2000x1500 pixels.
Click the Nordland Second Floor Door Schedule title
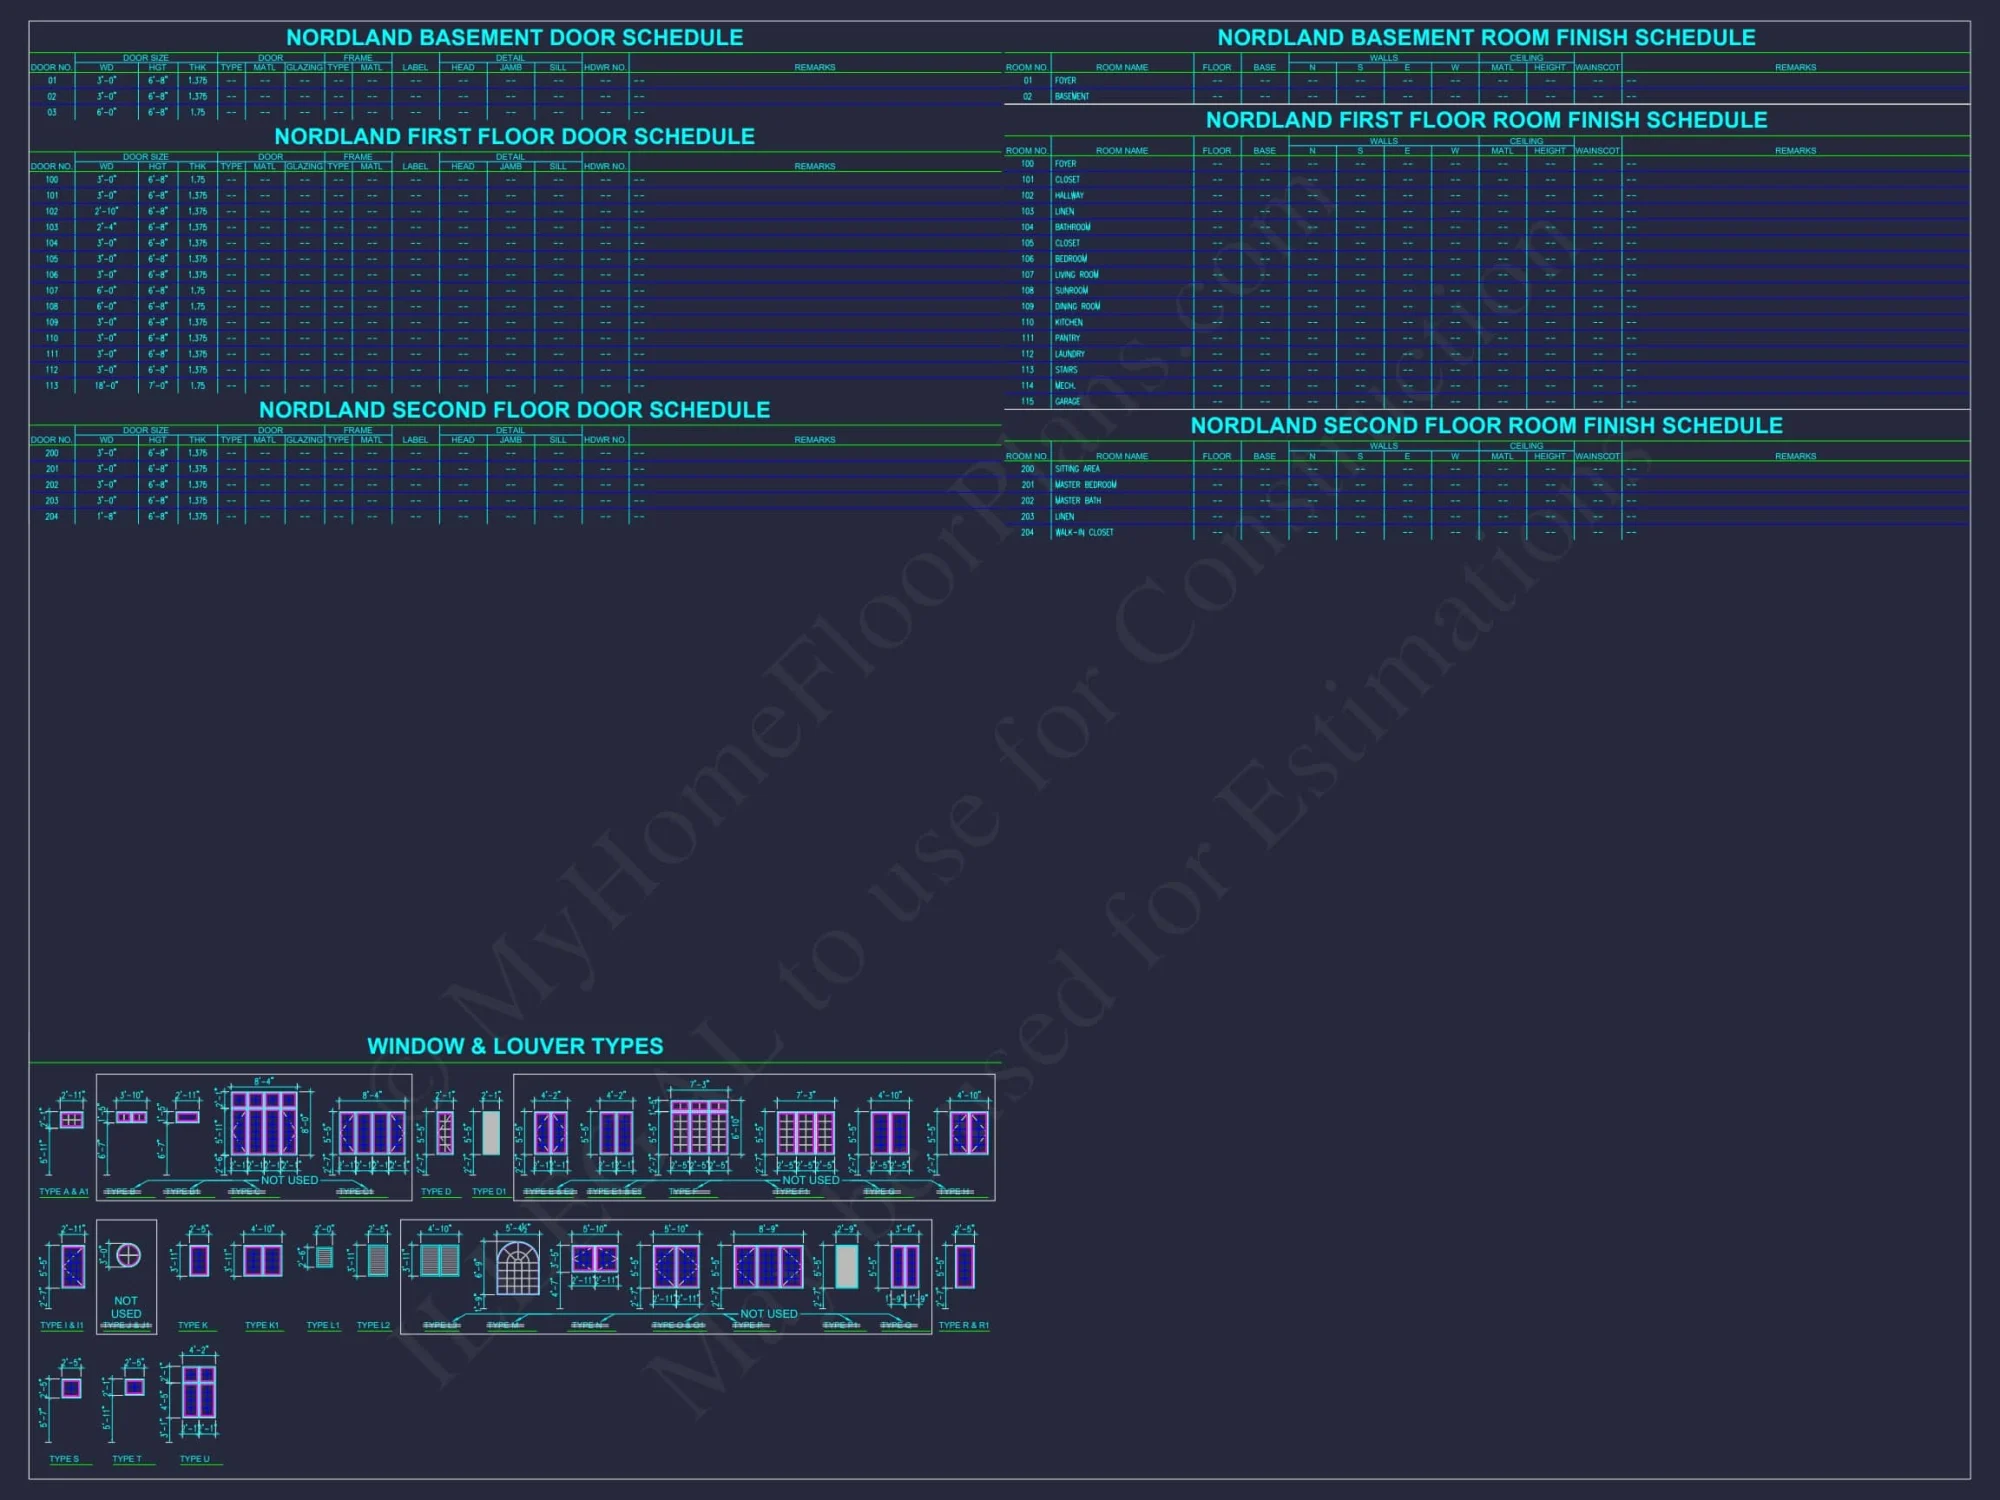(x=514, y=410)
